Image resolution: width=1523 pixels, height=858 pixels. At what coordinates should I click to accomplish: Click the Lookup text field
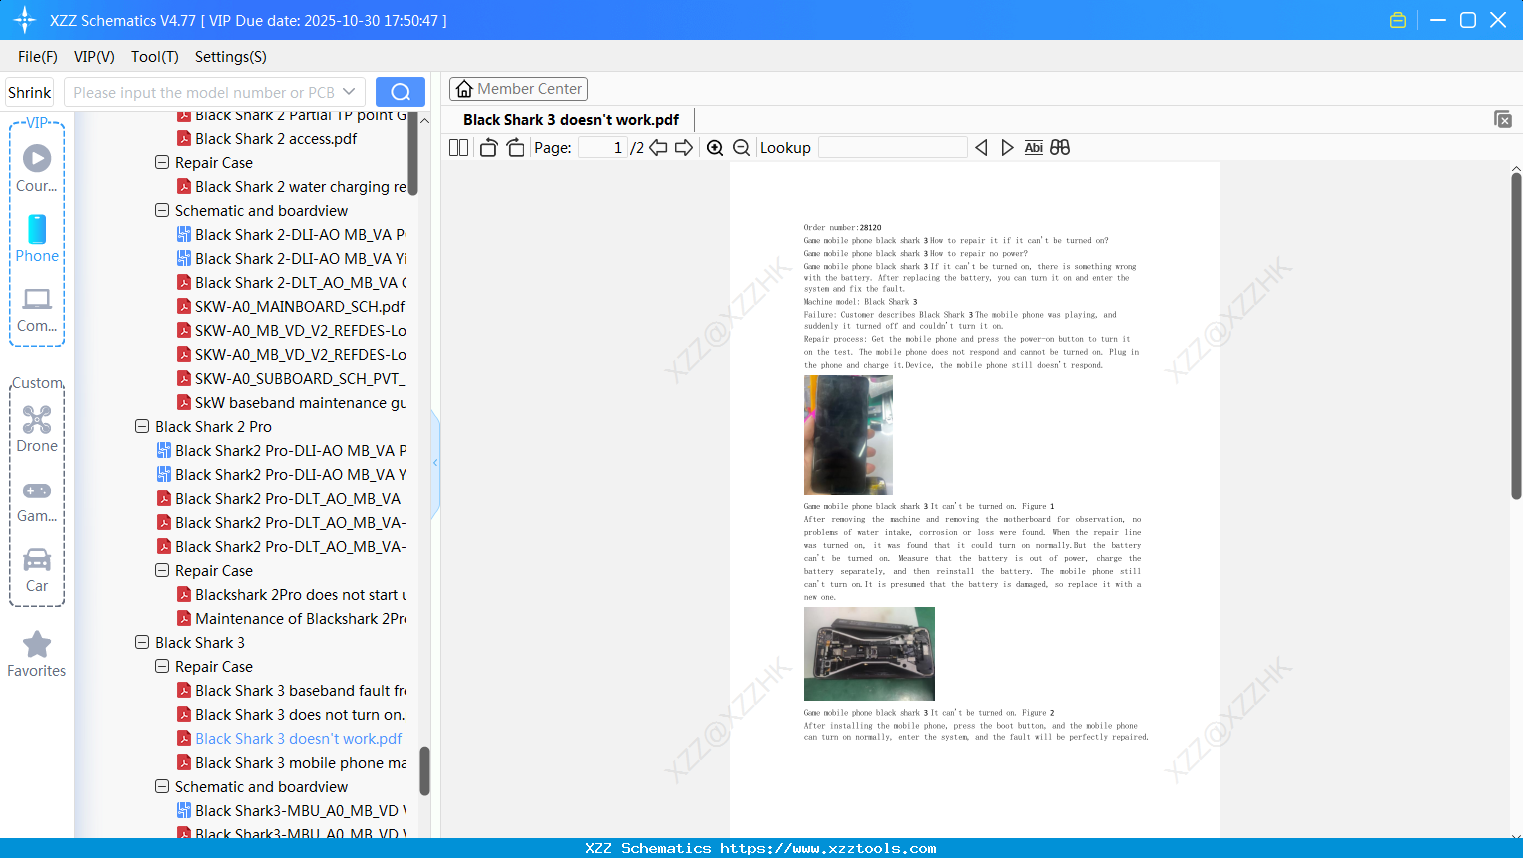[893, 148]
